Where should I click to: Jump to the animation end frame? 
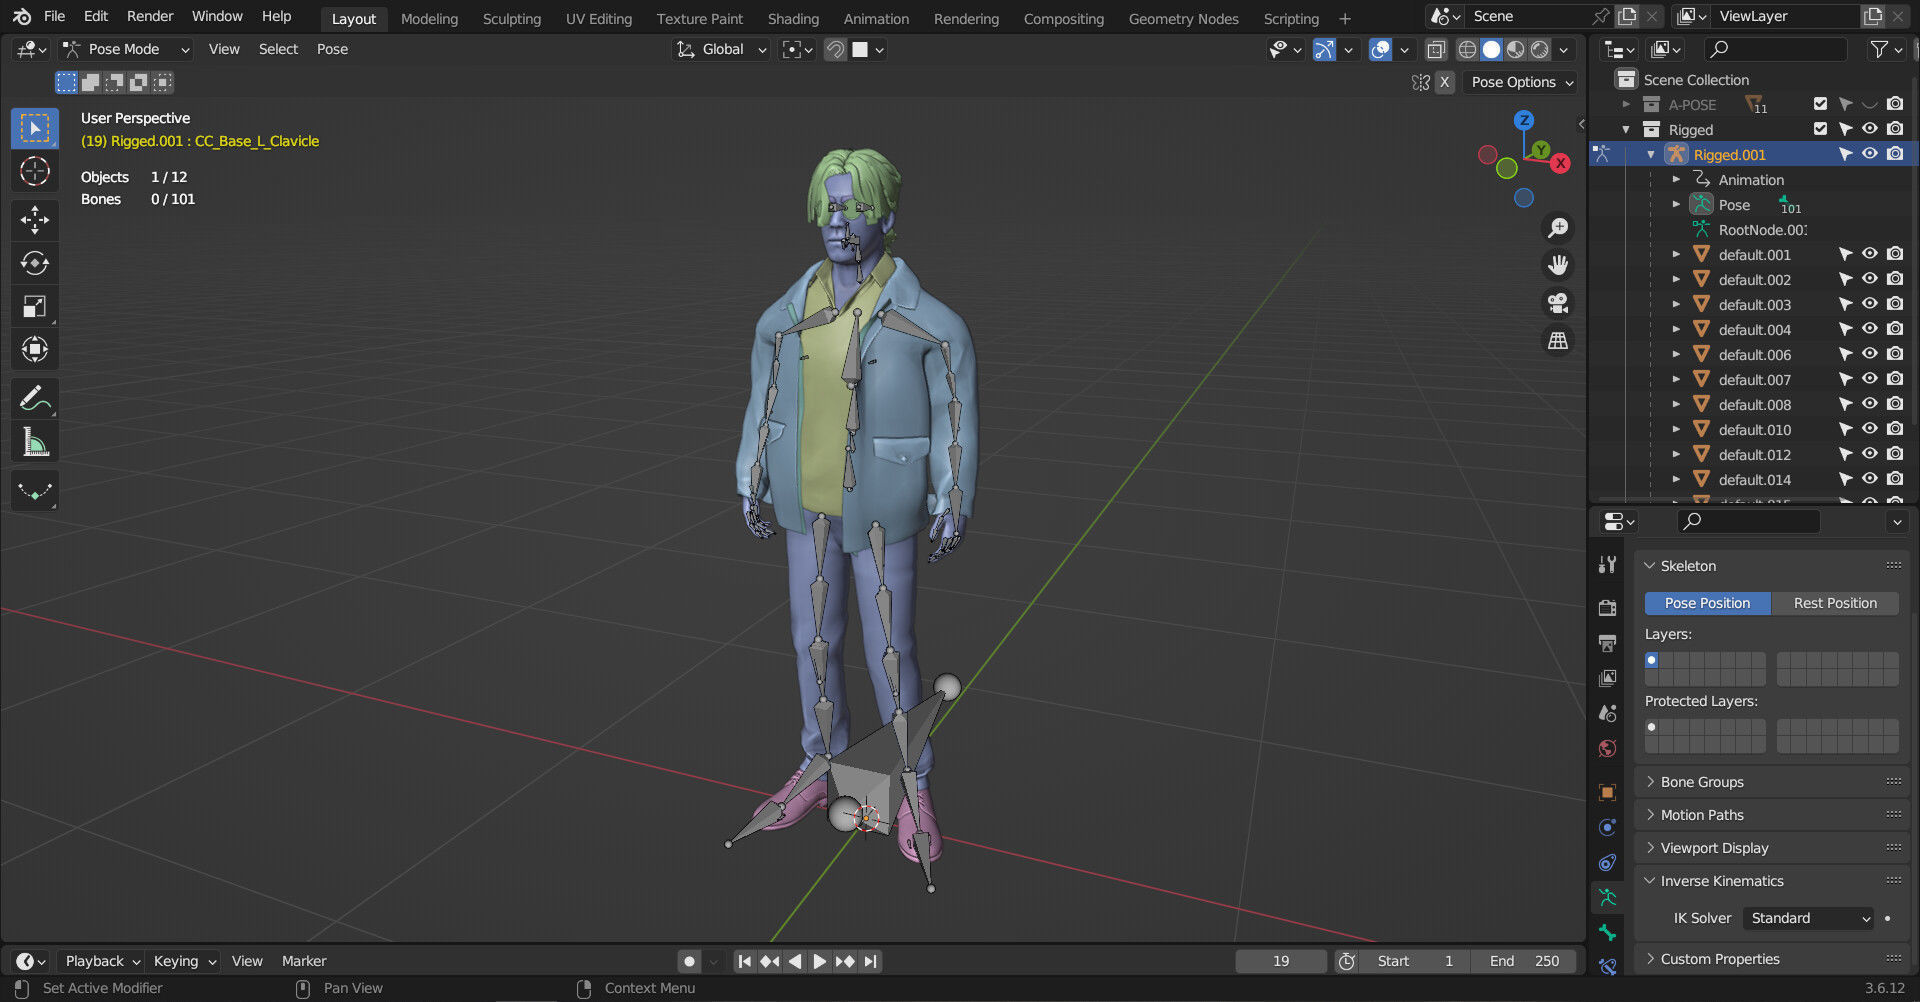(871, 961)
